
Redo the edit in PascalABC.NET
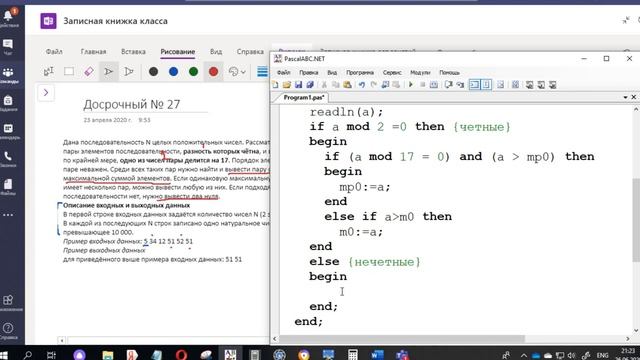click(373, 84)
